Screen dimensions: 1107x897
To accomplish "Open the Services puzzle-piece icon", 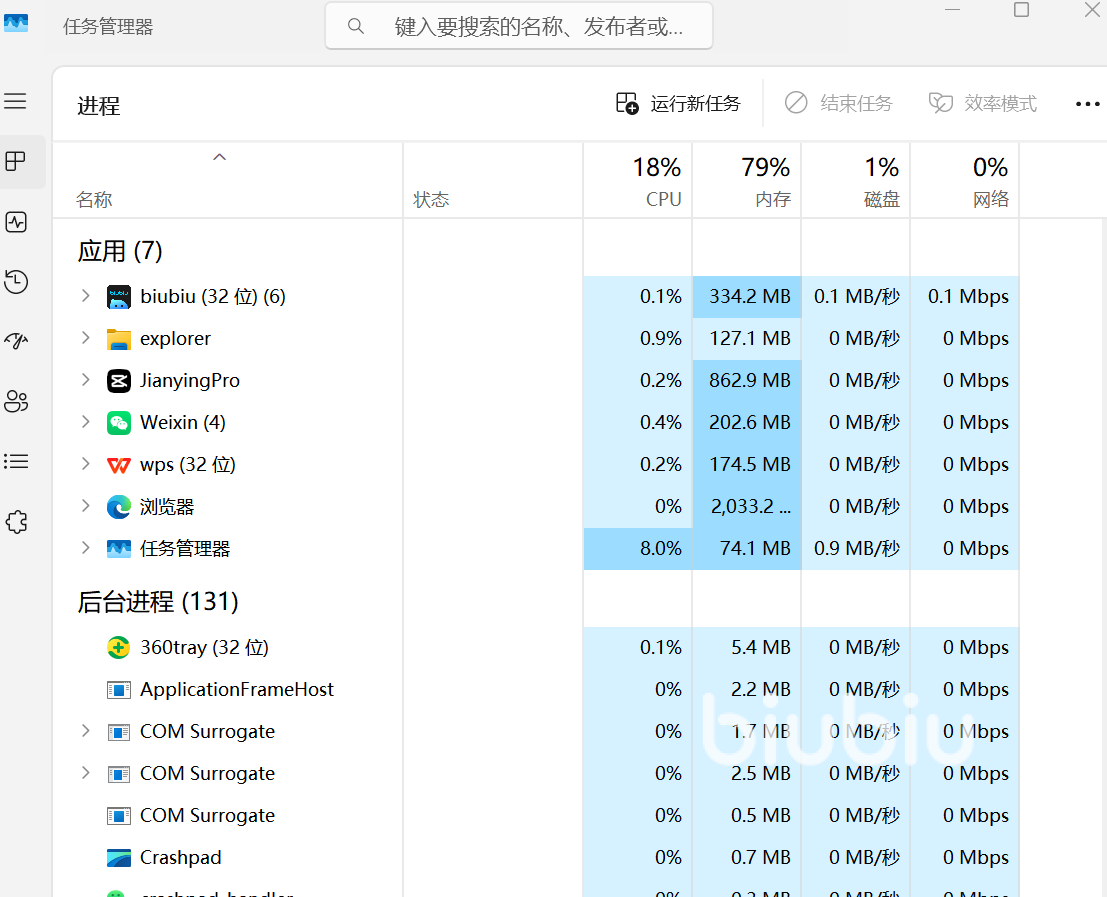I will 16,522.
